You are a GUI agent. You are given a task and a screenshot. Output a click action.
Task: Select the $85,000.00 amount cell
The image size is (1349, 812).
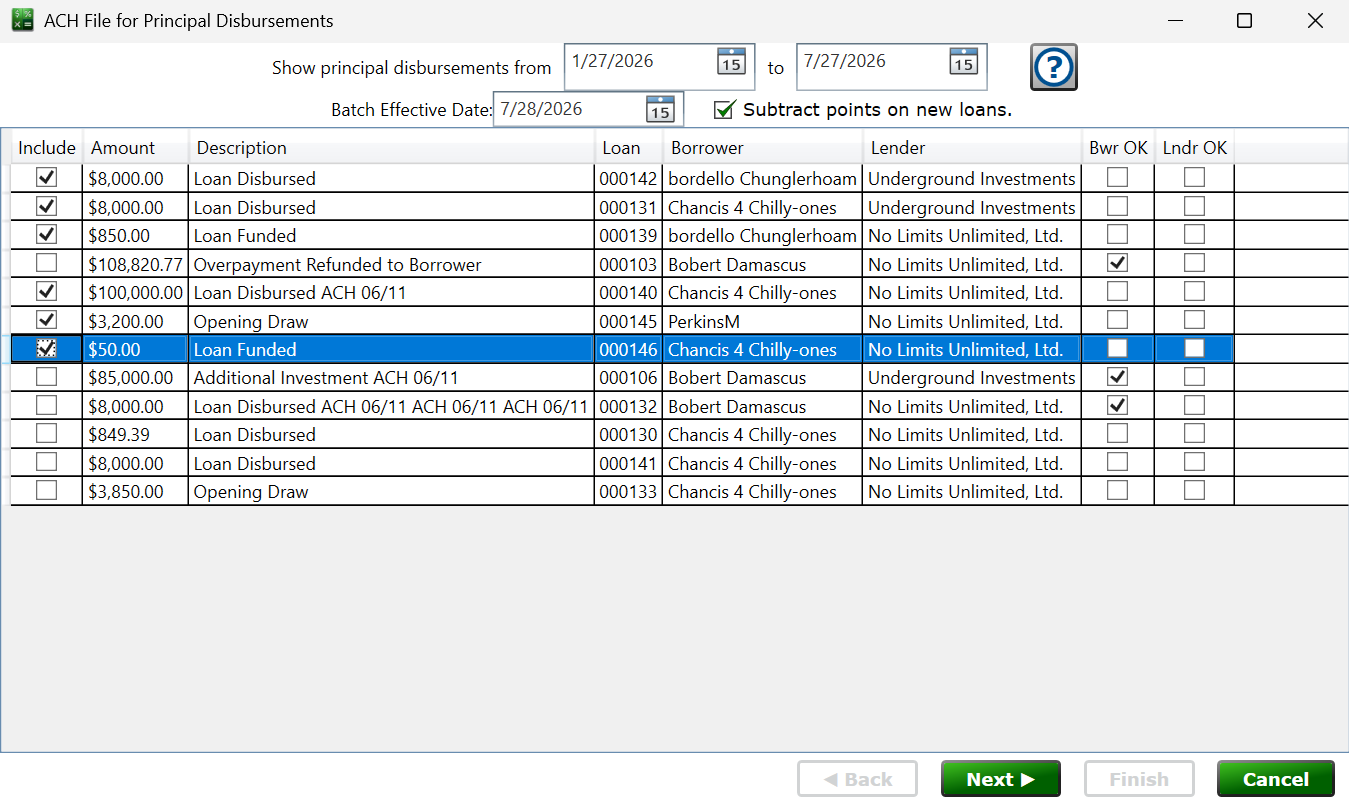(135, 378)
